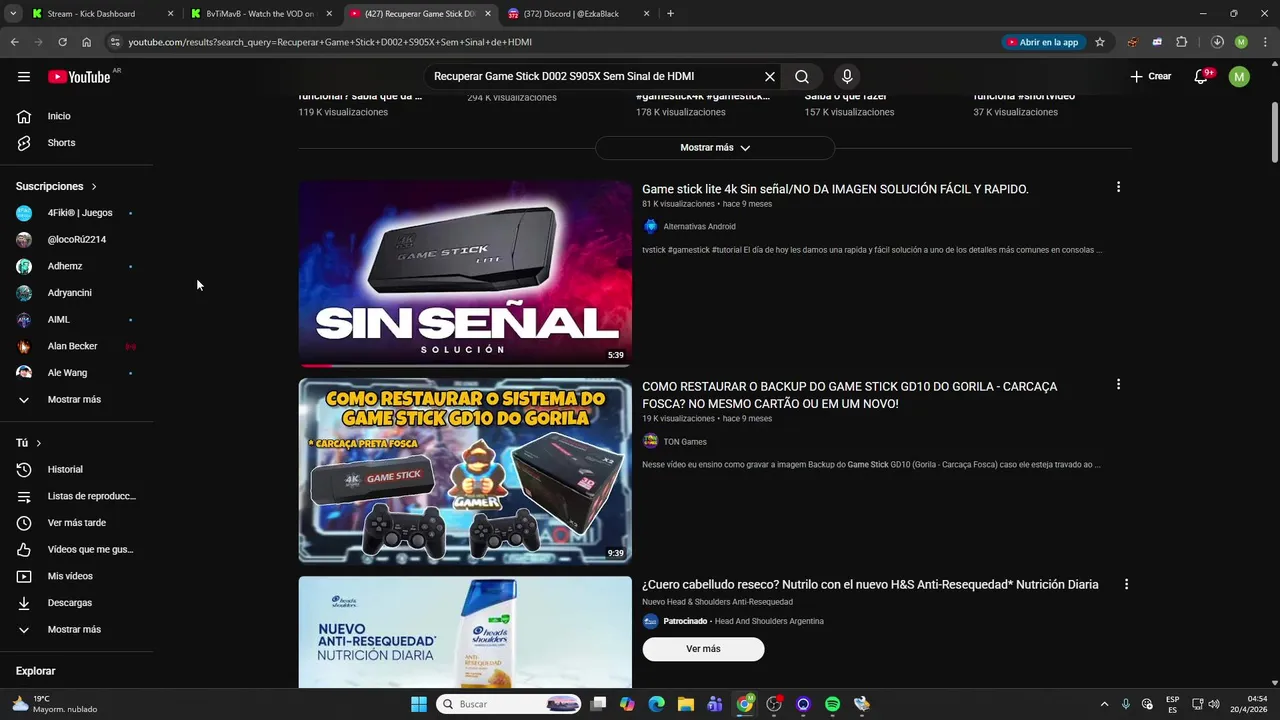Go to the YouTube home logo
This screenshot has width=1280, height=720.
click(x=79, y=77)
